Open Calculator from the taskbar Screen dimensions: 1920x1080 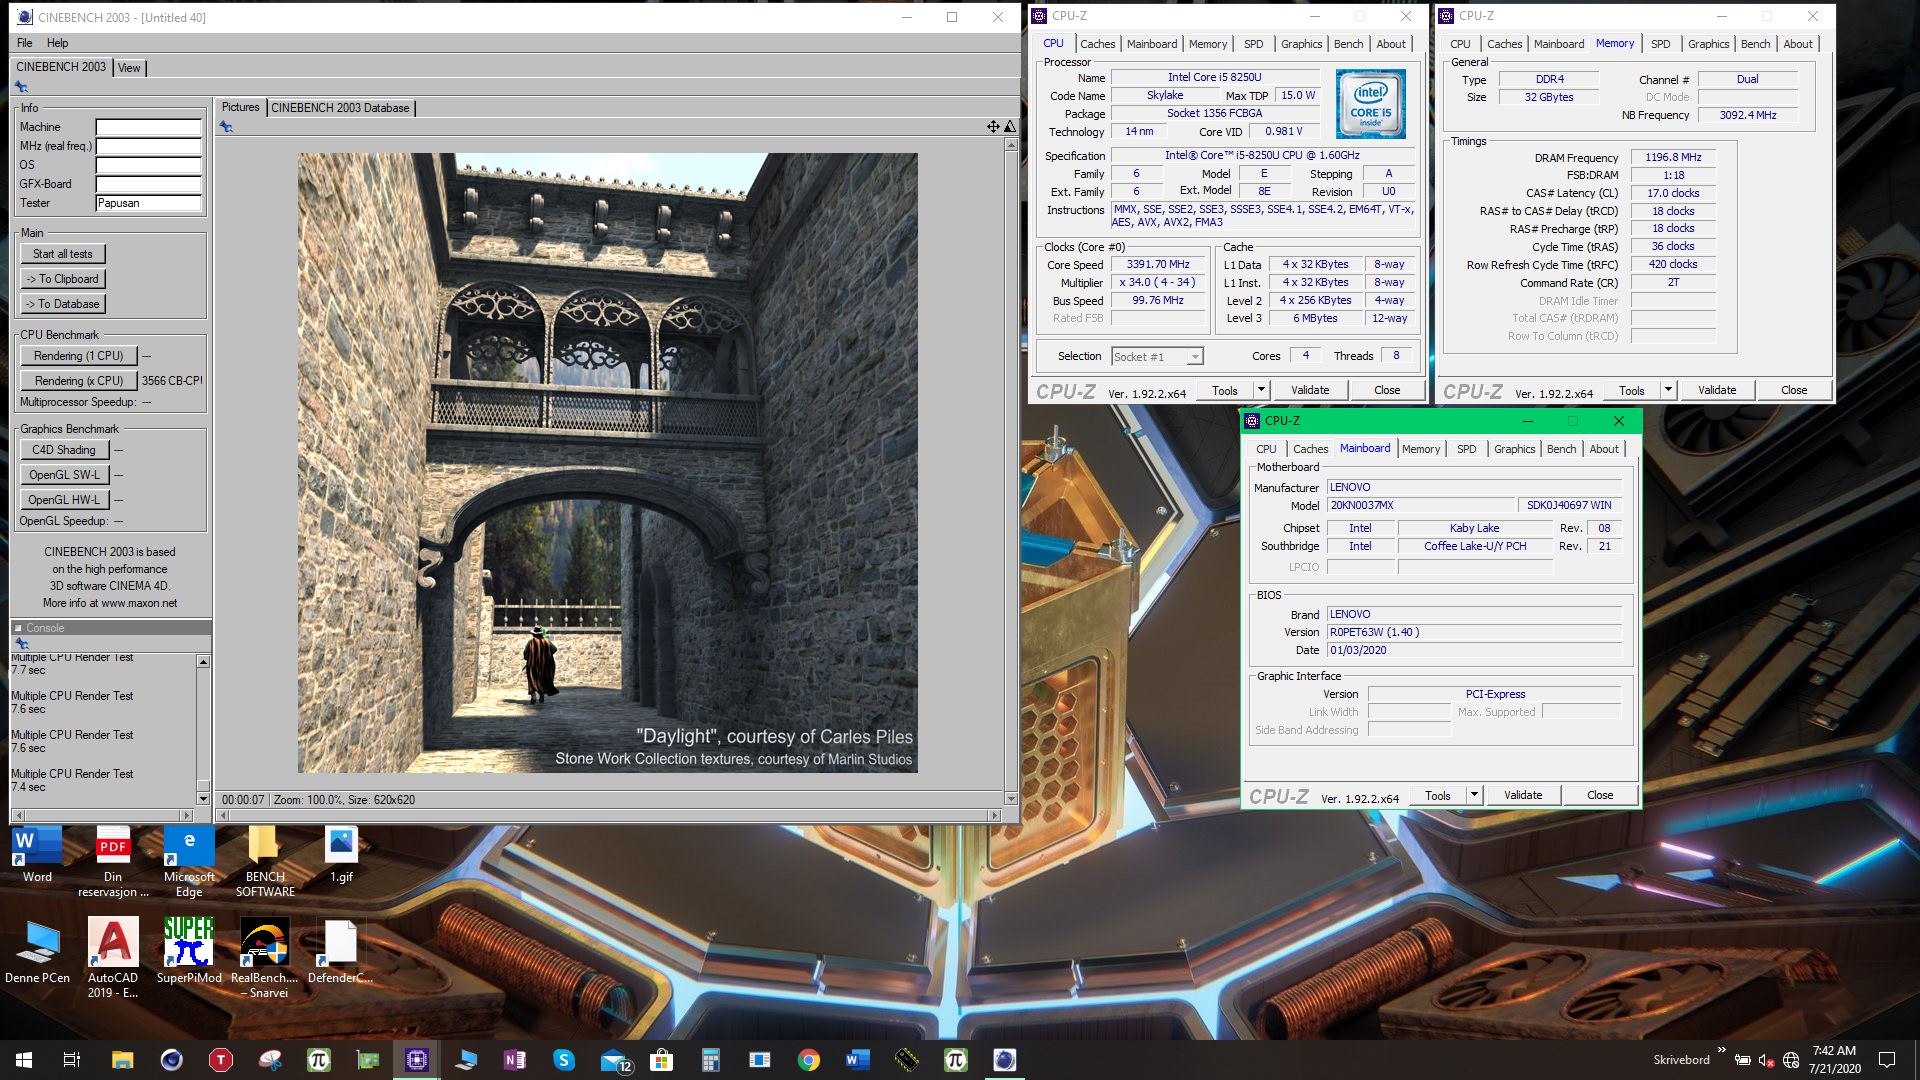(x=710, y=1060)
